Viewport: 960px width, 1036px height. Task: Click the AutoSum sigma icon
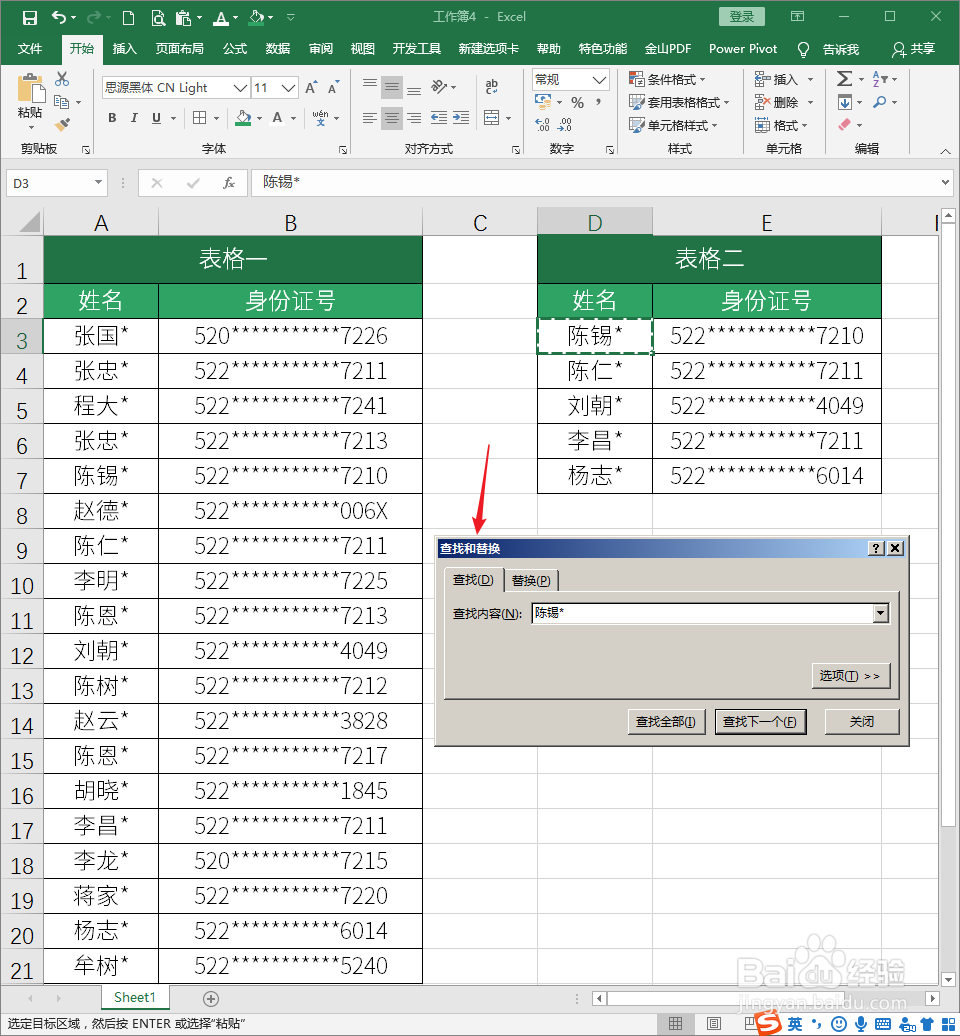pyautogui.click(x=846, y=78)
